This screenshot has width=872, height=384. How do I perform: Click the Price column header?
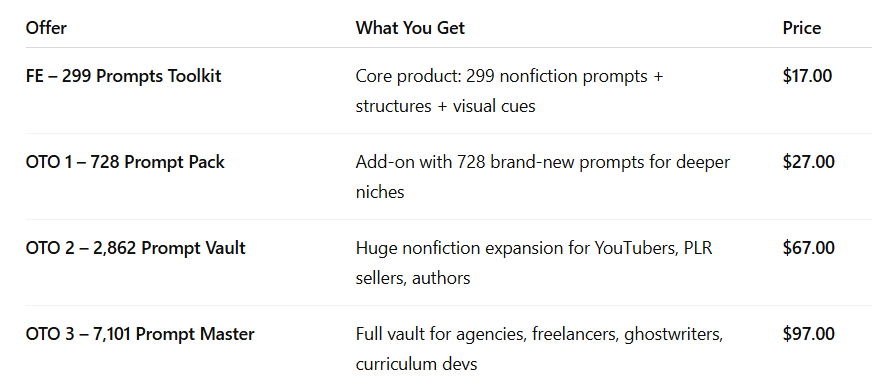click(801, 28)
